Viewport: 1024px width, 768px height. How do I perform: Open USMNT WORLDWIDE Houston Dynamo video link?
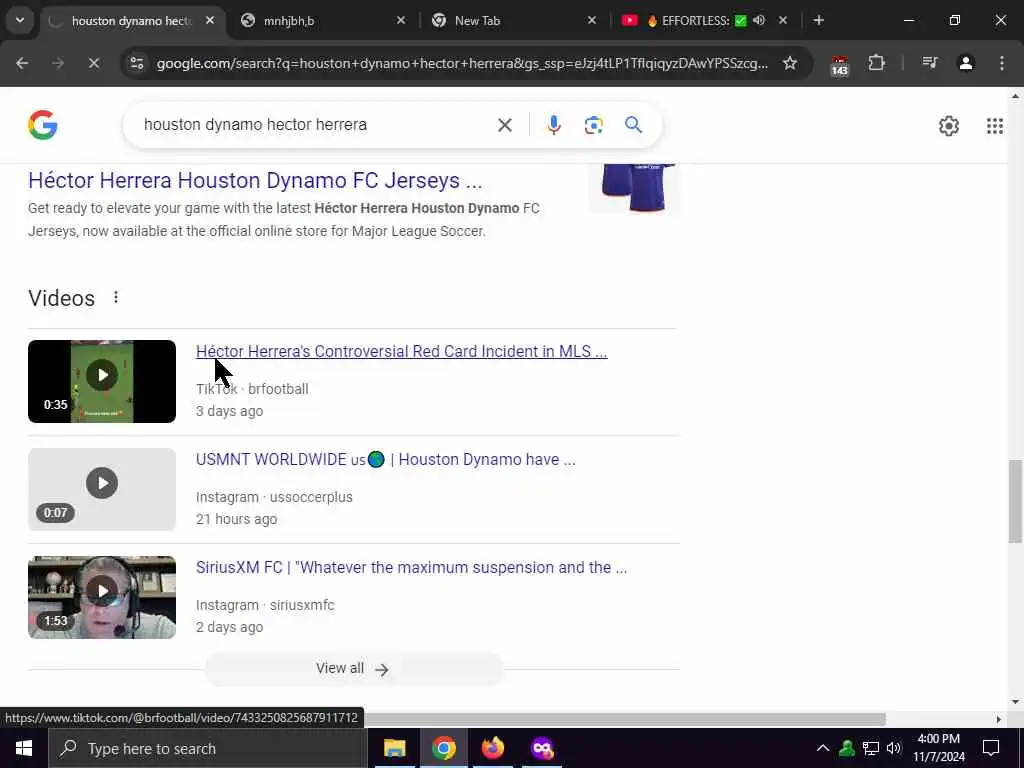click(385, 460)
